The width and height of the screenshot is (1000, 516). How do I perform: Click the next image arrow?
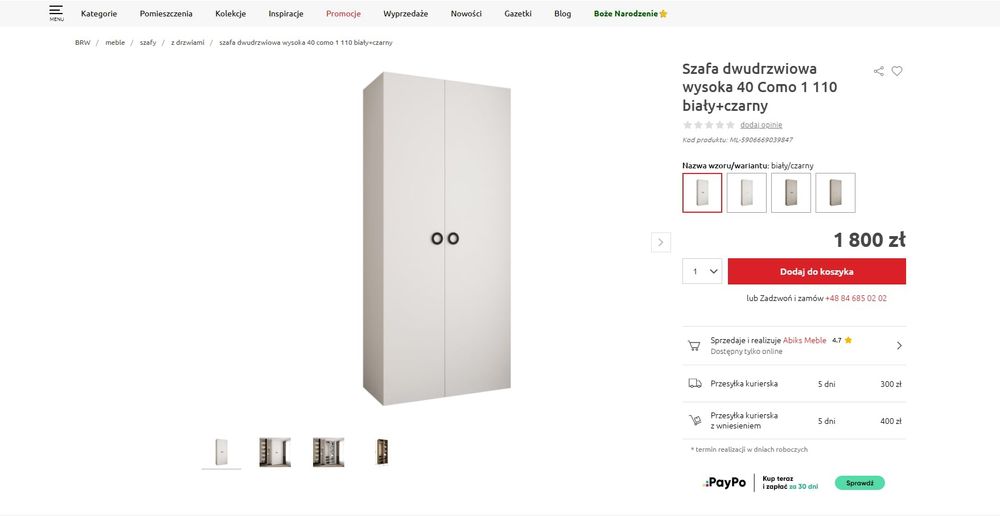click(660, 242)
